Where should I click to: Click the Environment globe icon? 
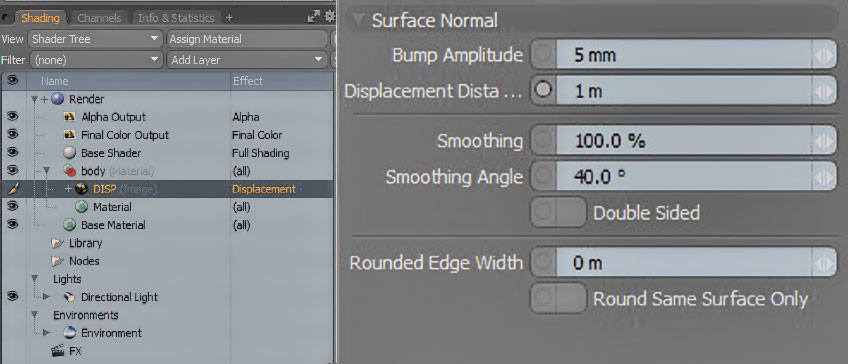point(69,333)
